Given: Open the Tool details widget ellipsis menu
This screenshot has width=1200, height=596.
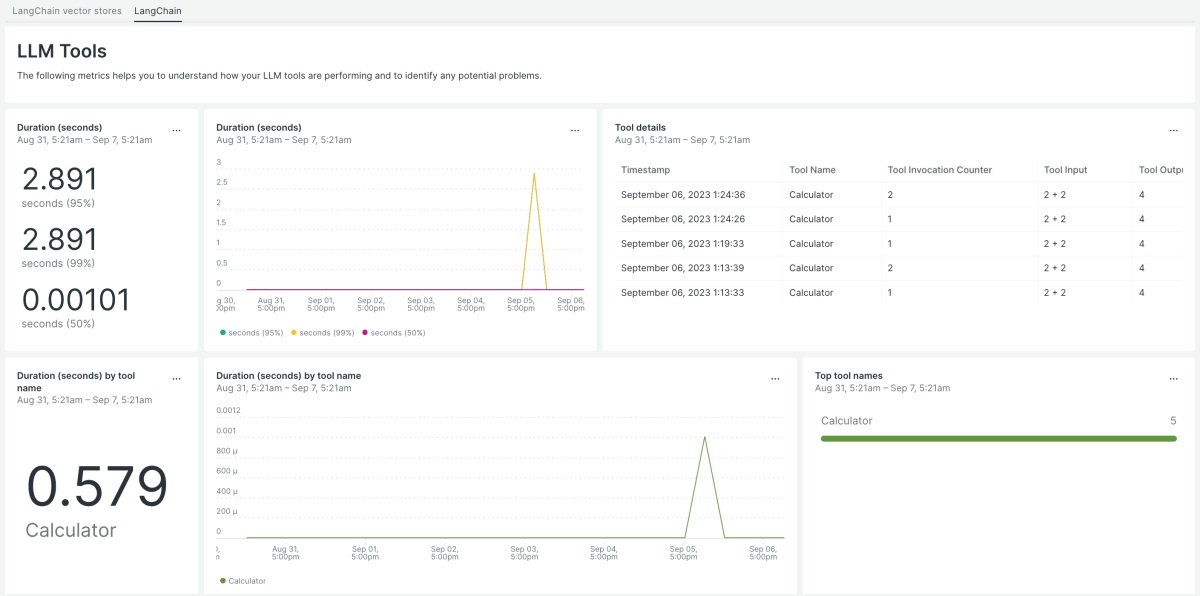Looking at the screenshot, I should tap(1174, 130).
